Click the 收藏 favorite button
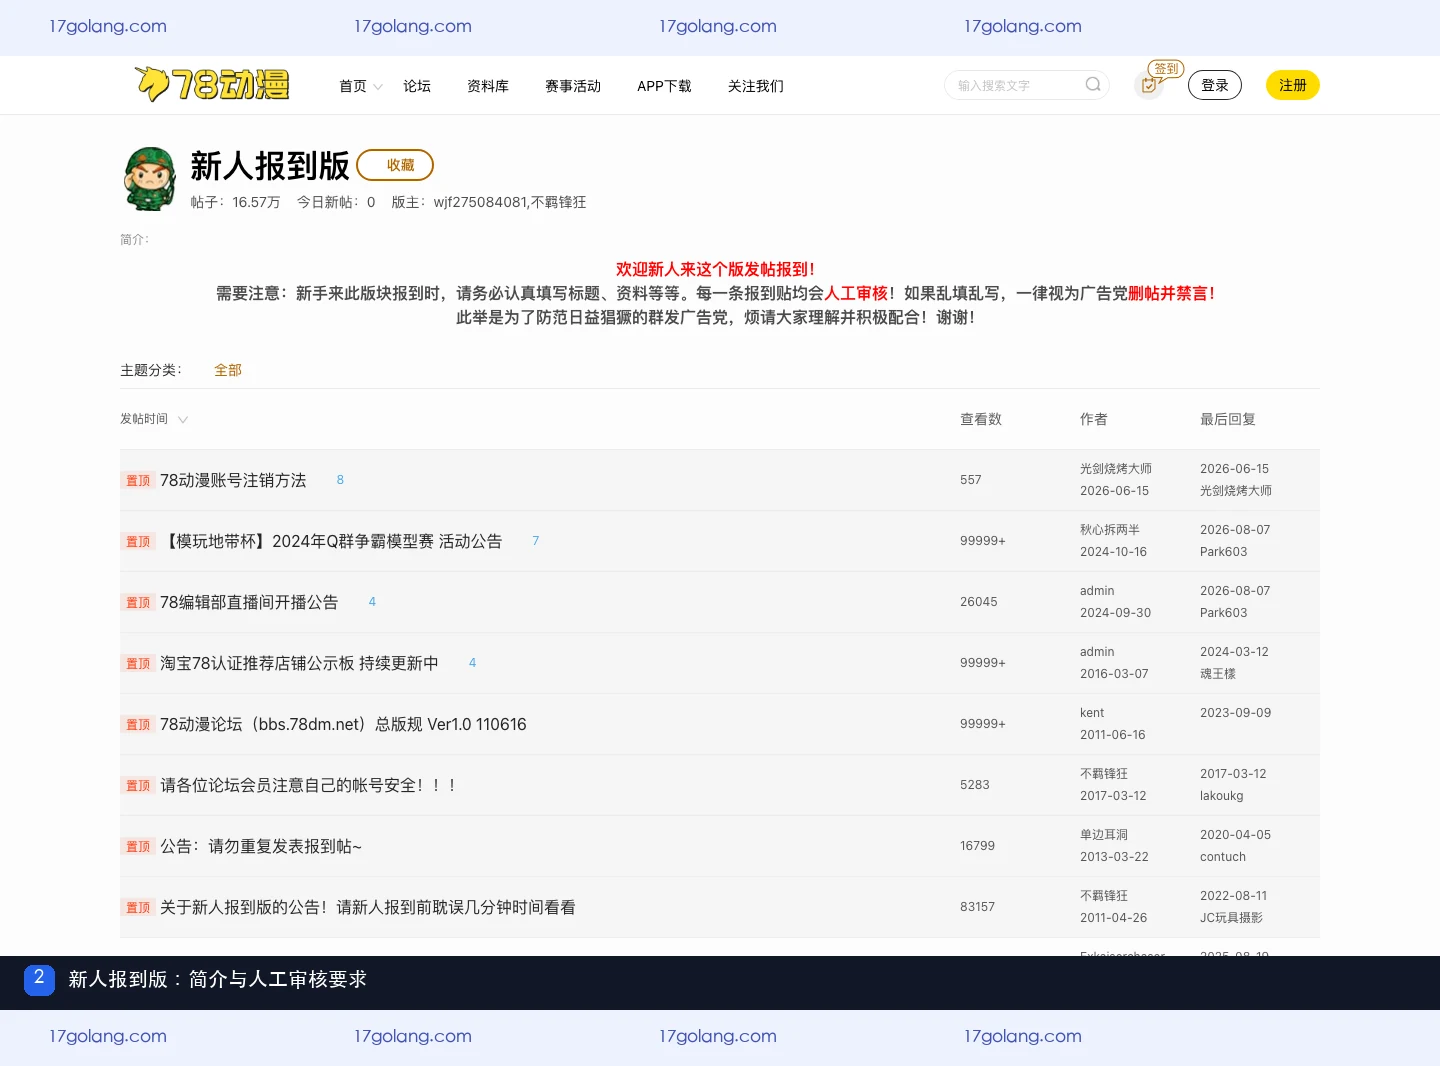 (x=395, y=165)
